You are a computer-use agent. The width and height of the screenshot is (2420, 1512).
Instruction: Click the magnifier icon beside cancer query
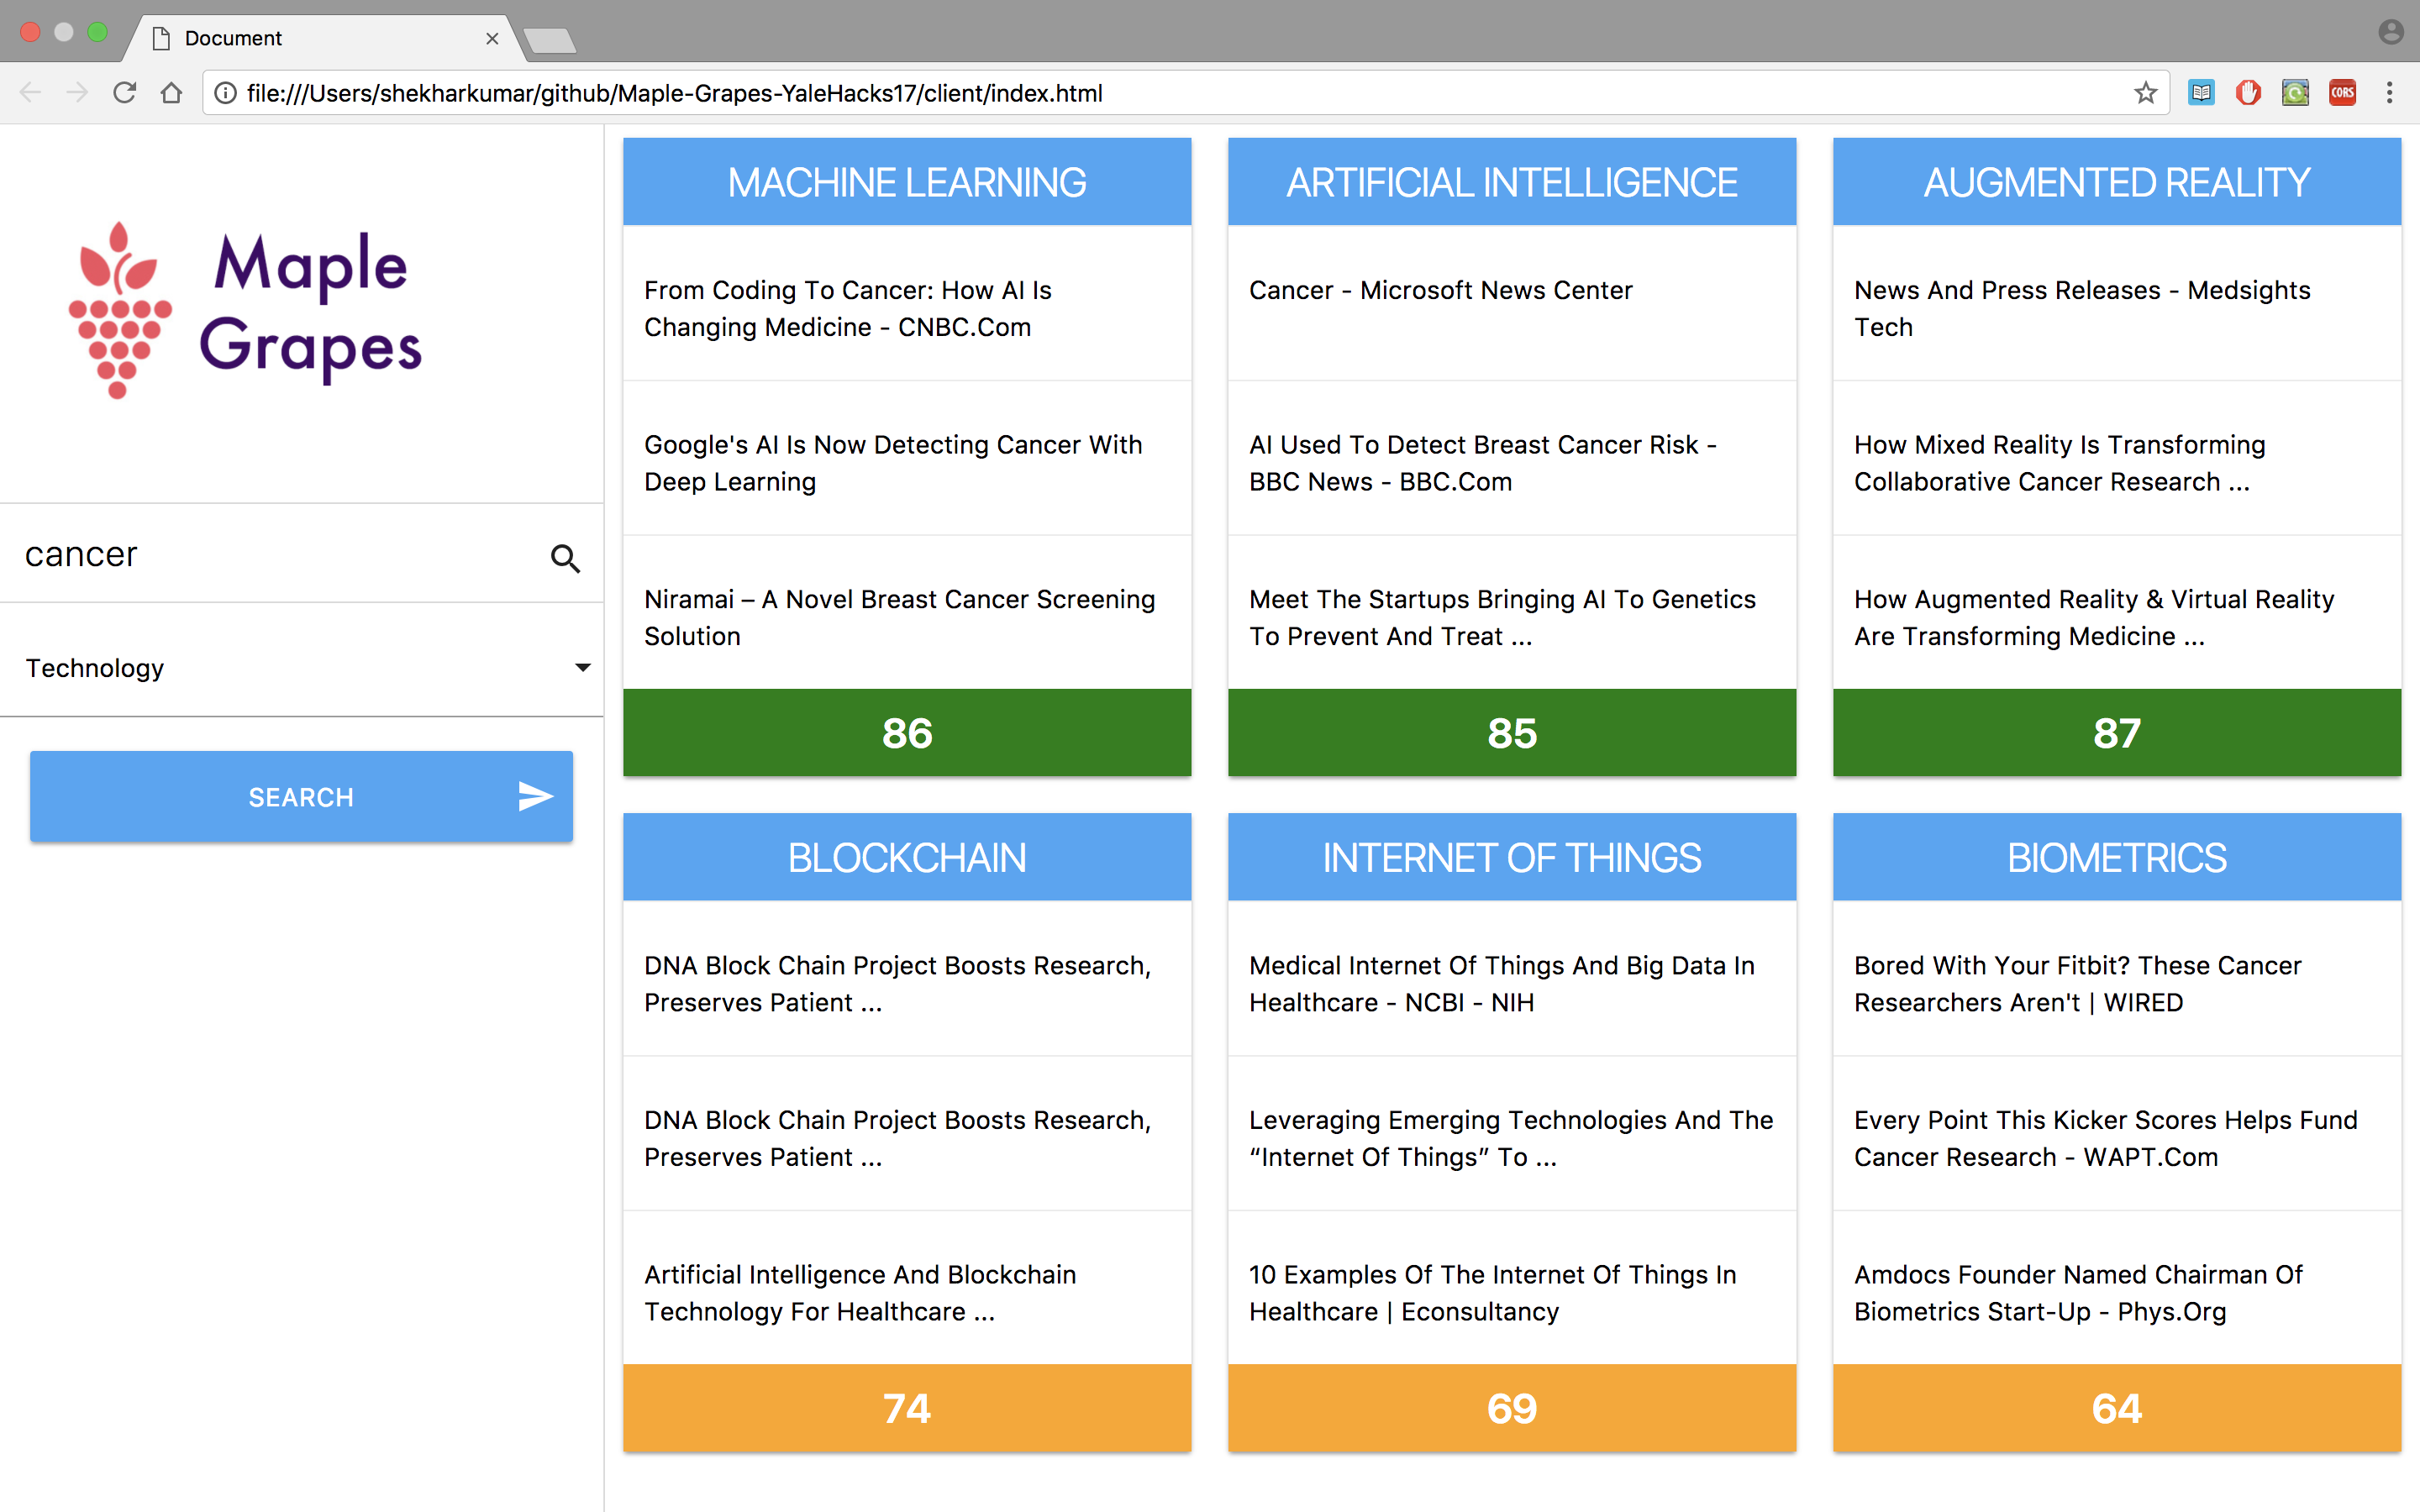[565, 558]
